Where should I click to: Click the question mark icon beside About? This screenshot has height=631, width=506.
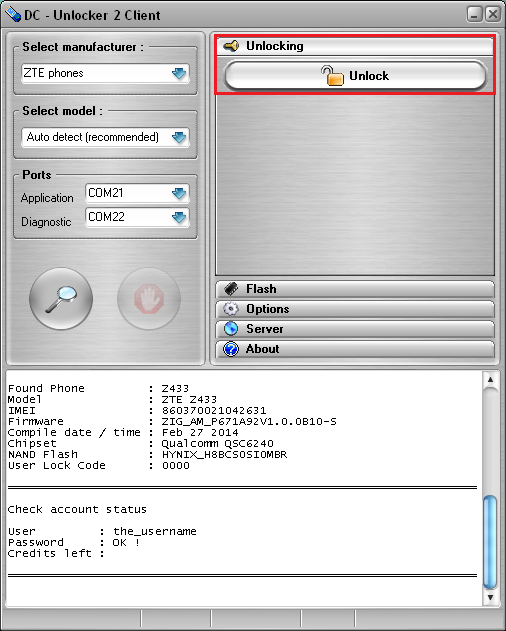point(231,349)
